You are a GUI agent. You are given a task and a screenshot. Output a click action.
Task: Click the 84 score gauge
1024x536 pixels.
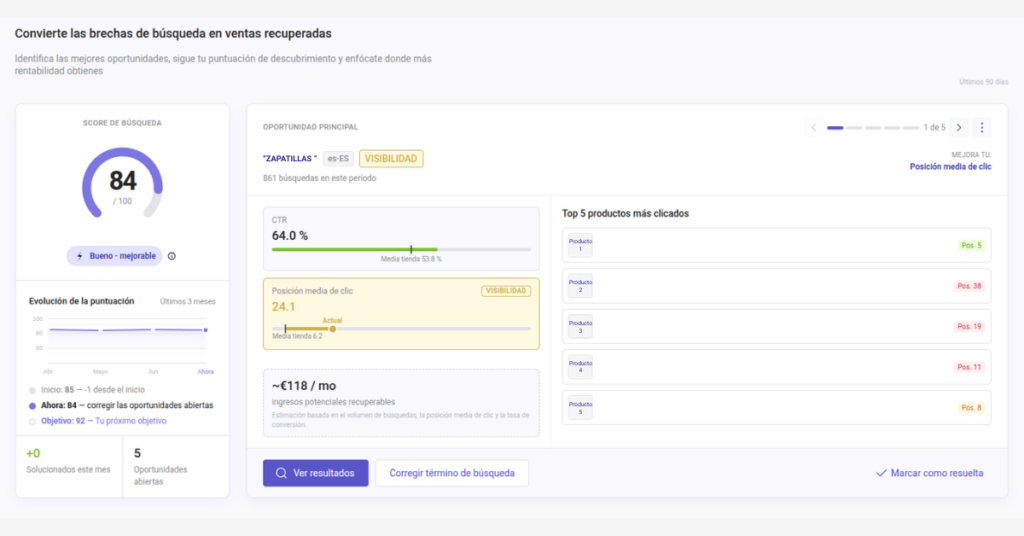(x=122, y=183)
